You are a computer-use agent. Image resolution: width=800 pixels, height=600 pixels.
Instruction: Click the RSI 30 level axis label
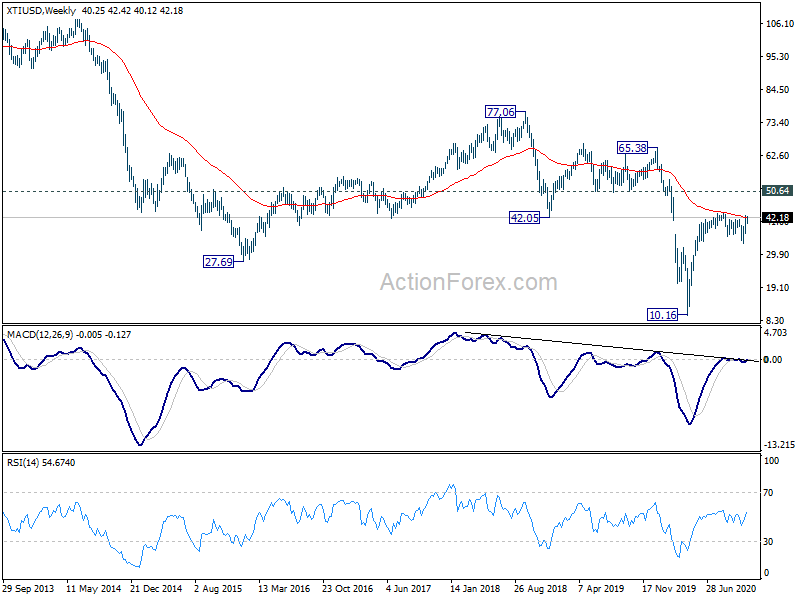[768, 542]
